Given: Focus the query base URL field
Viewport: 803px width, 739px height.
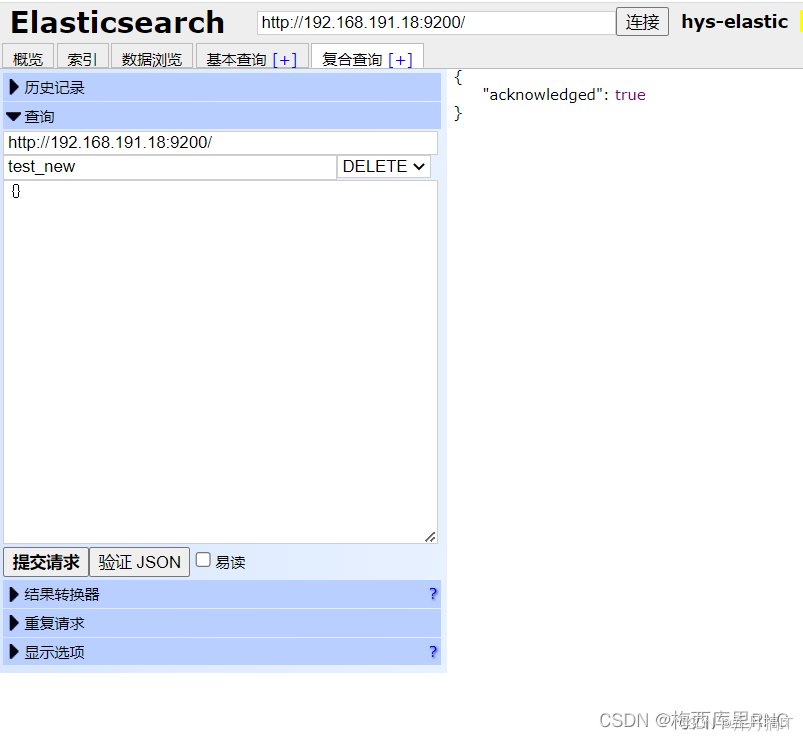Looking at the screenshot, I should (x=221, y=142).
